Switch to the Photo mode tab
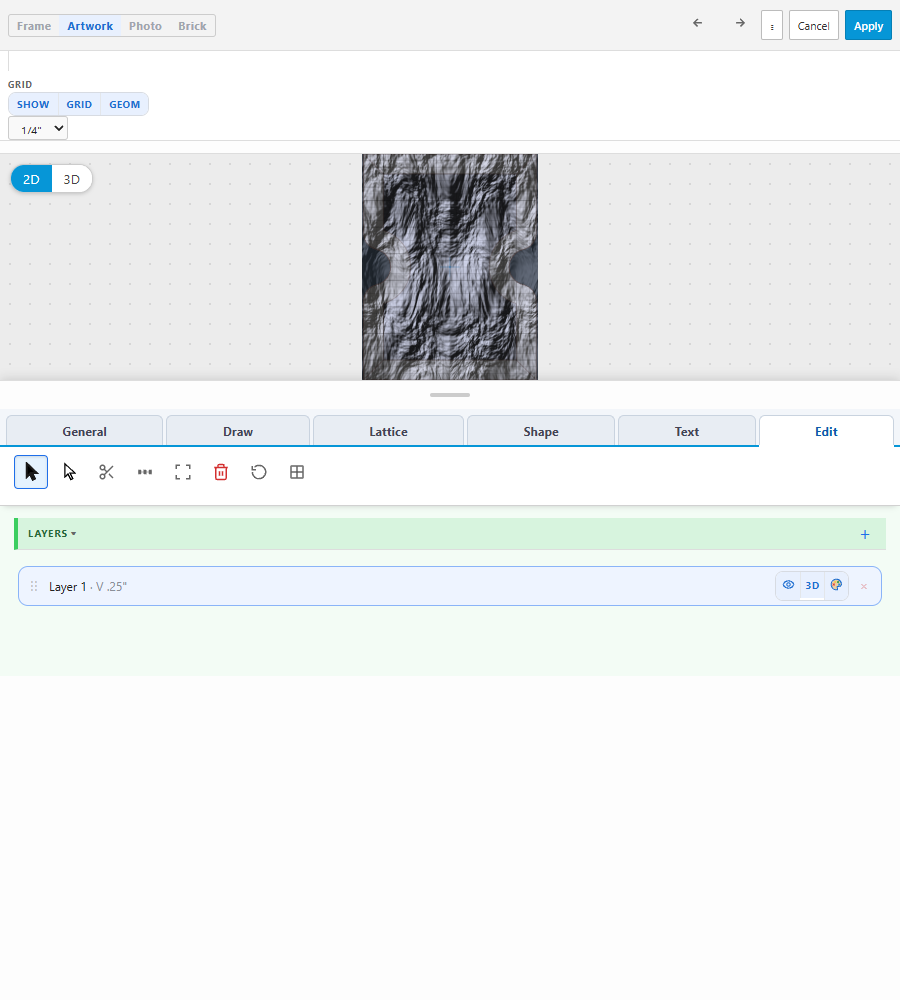 (x=145, y=26)
